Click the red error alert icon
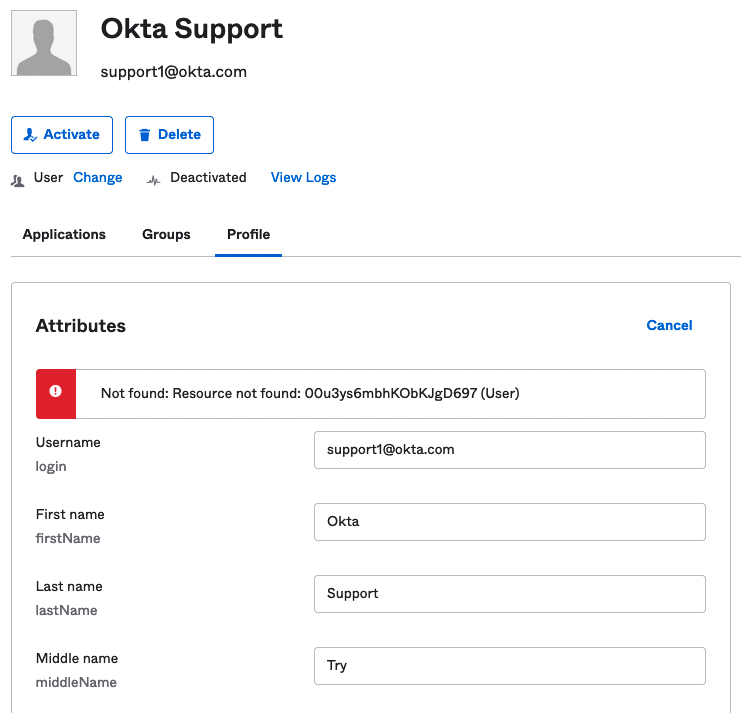The height and width of the screenshot is (713, 741). [x=56, y=393]
